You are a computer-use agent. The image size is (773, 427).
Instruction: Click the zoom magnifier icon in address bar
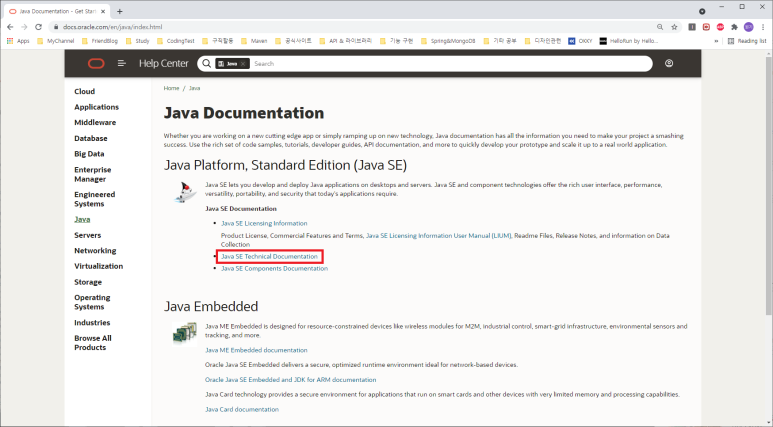660,27
